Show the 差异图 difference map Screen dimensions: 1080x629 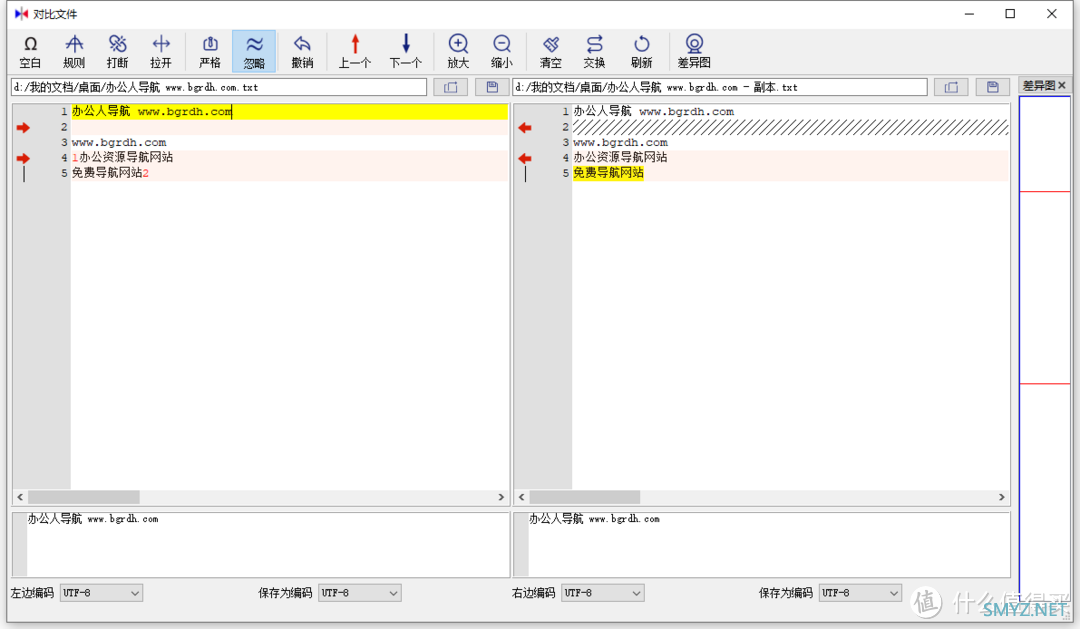pyautogui.click(x=694, y=52)
